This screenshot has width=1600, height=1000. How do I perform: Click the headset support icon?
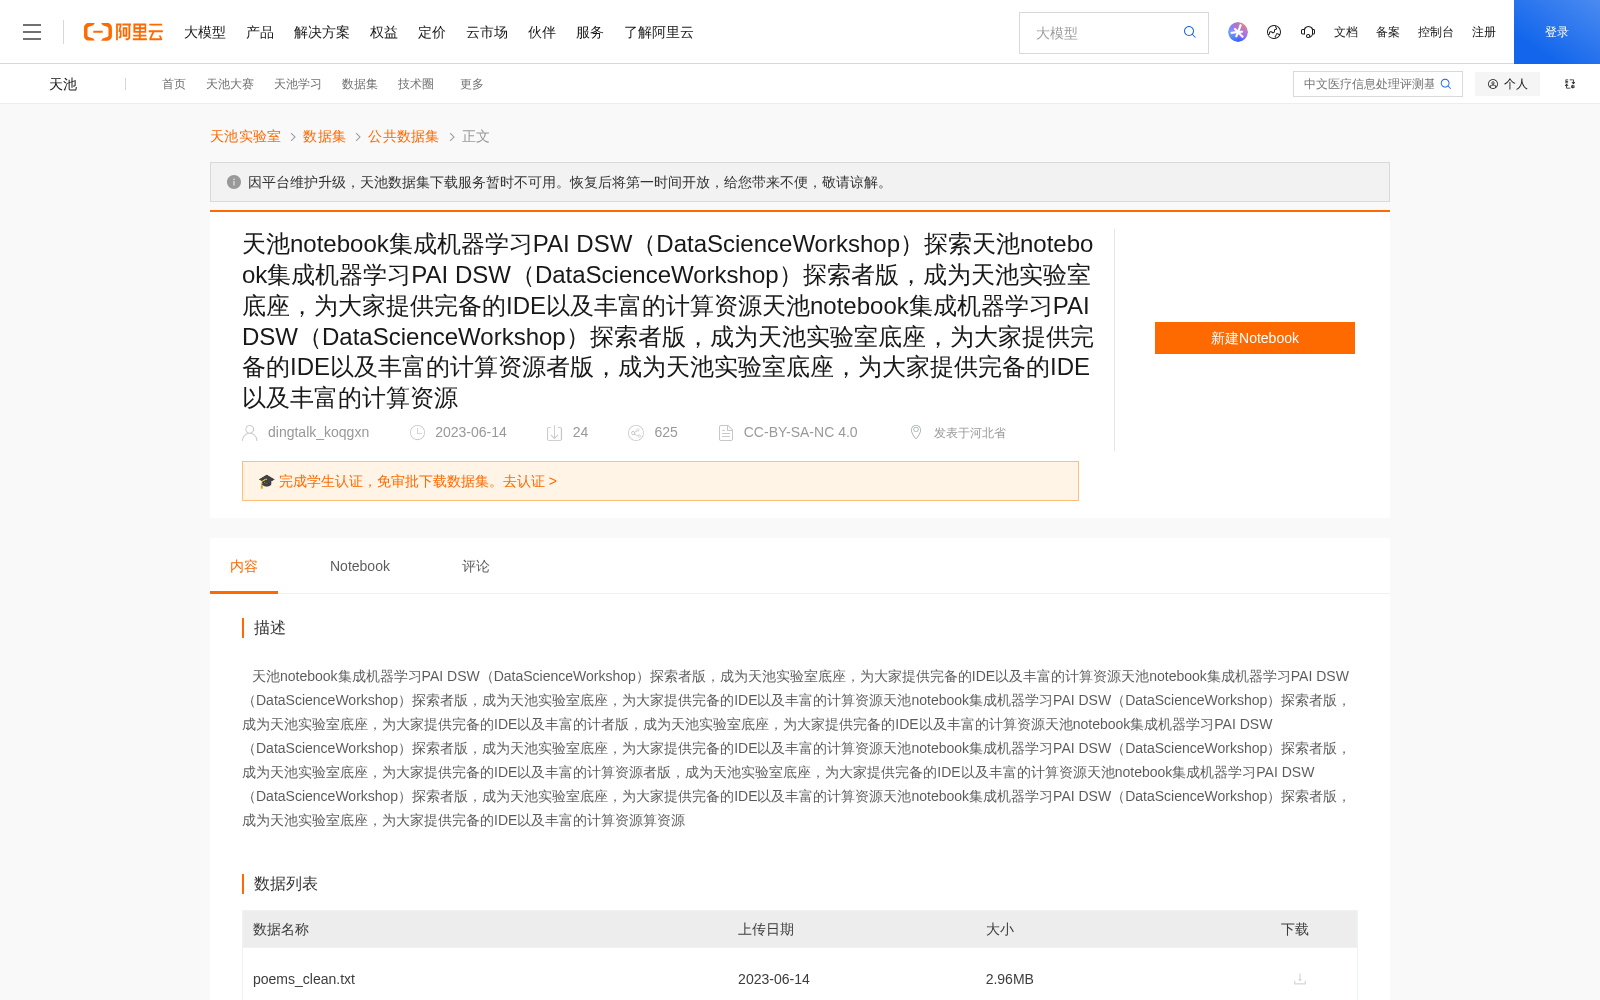coord(1308,32)
